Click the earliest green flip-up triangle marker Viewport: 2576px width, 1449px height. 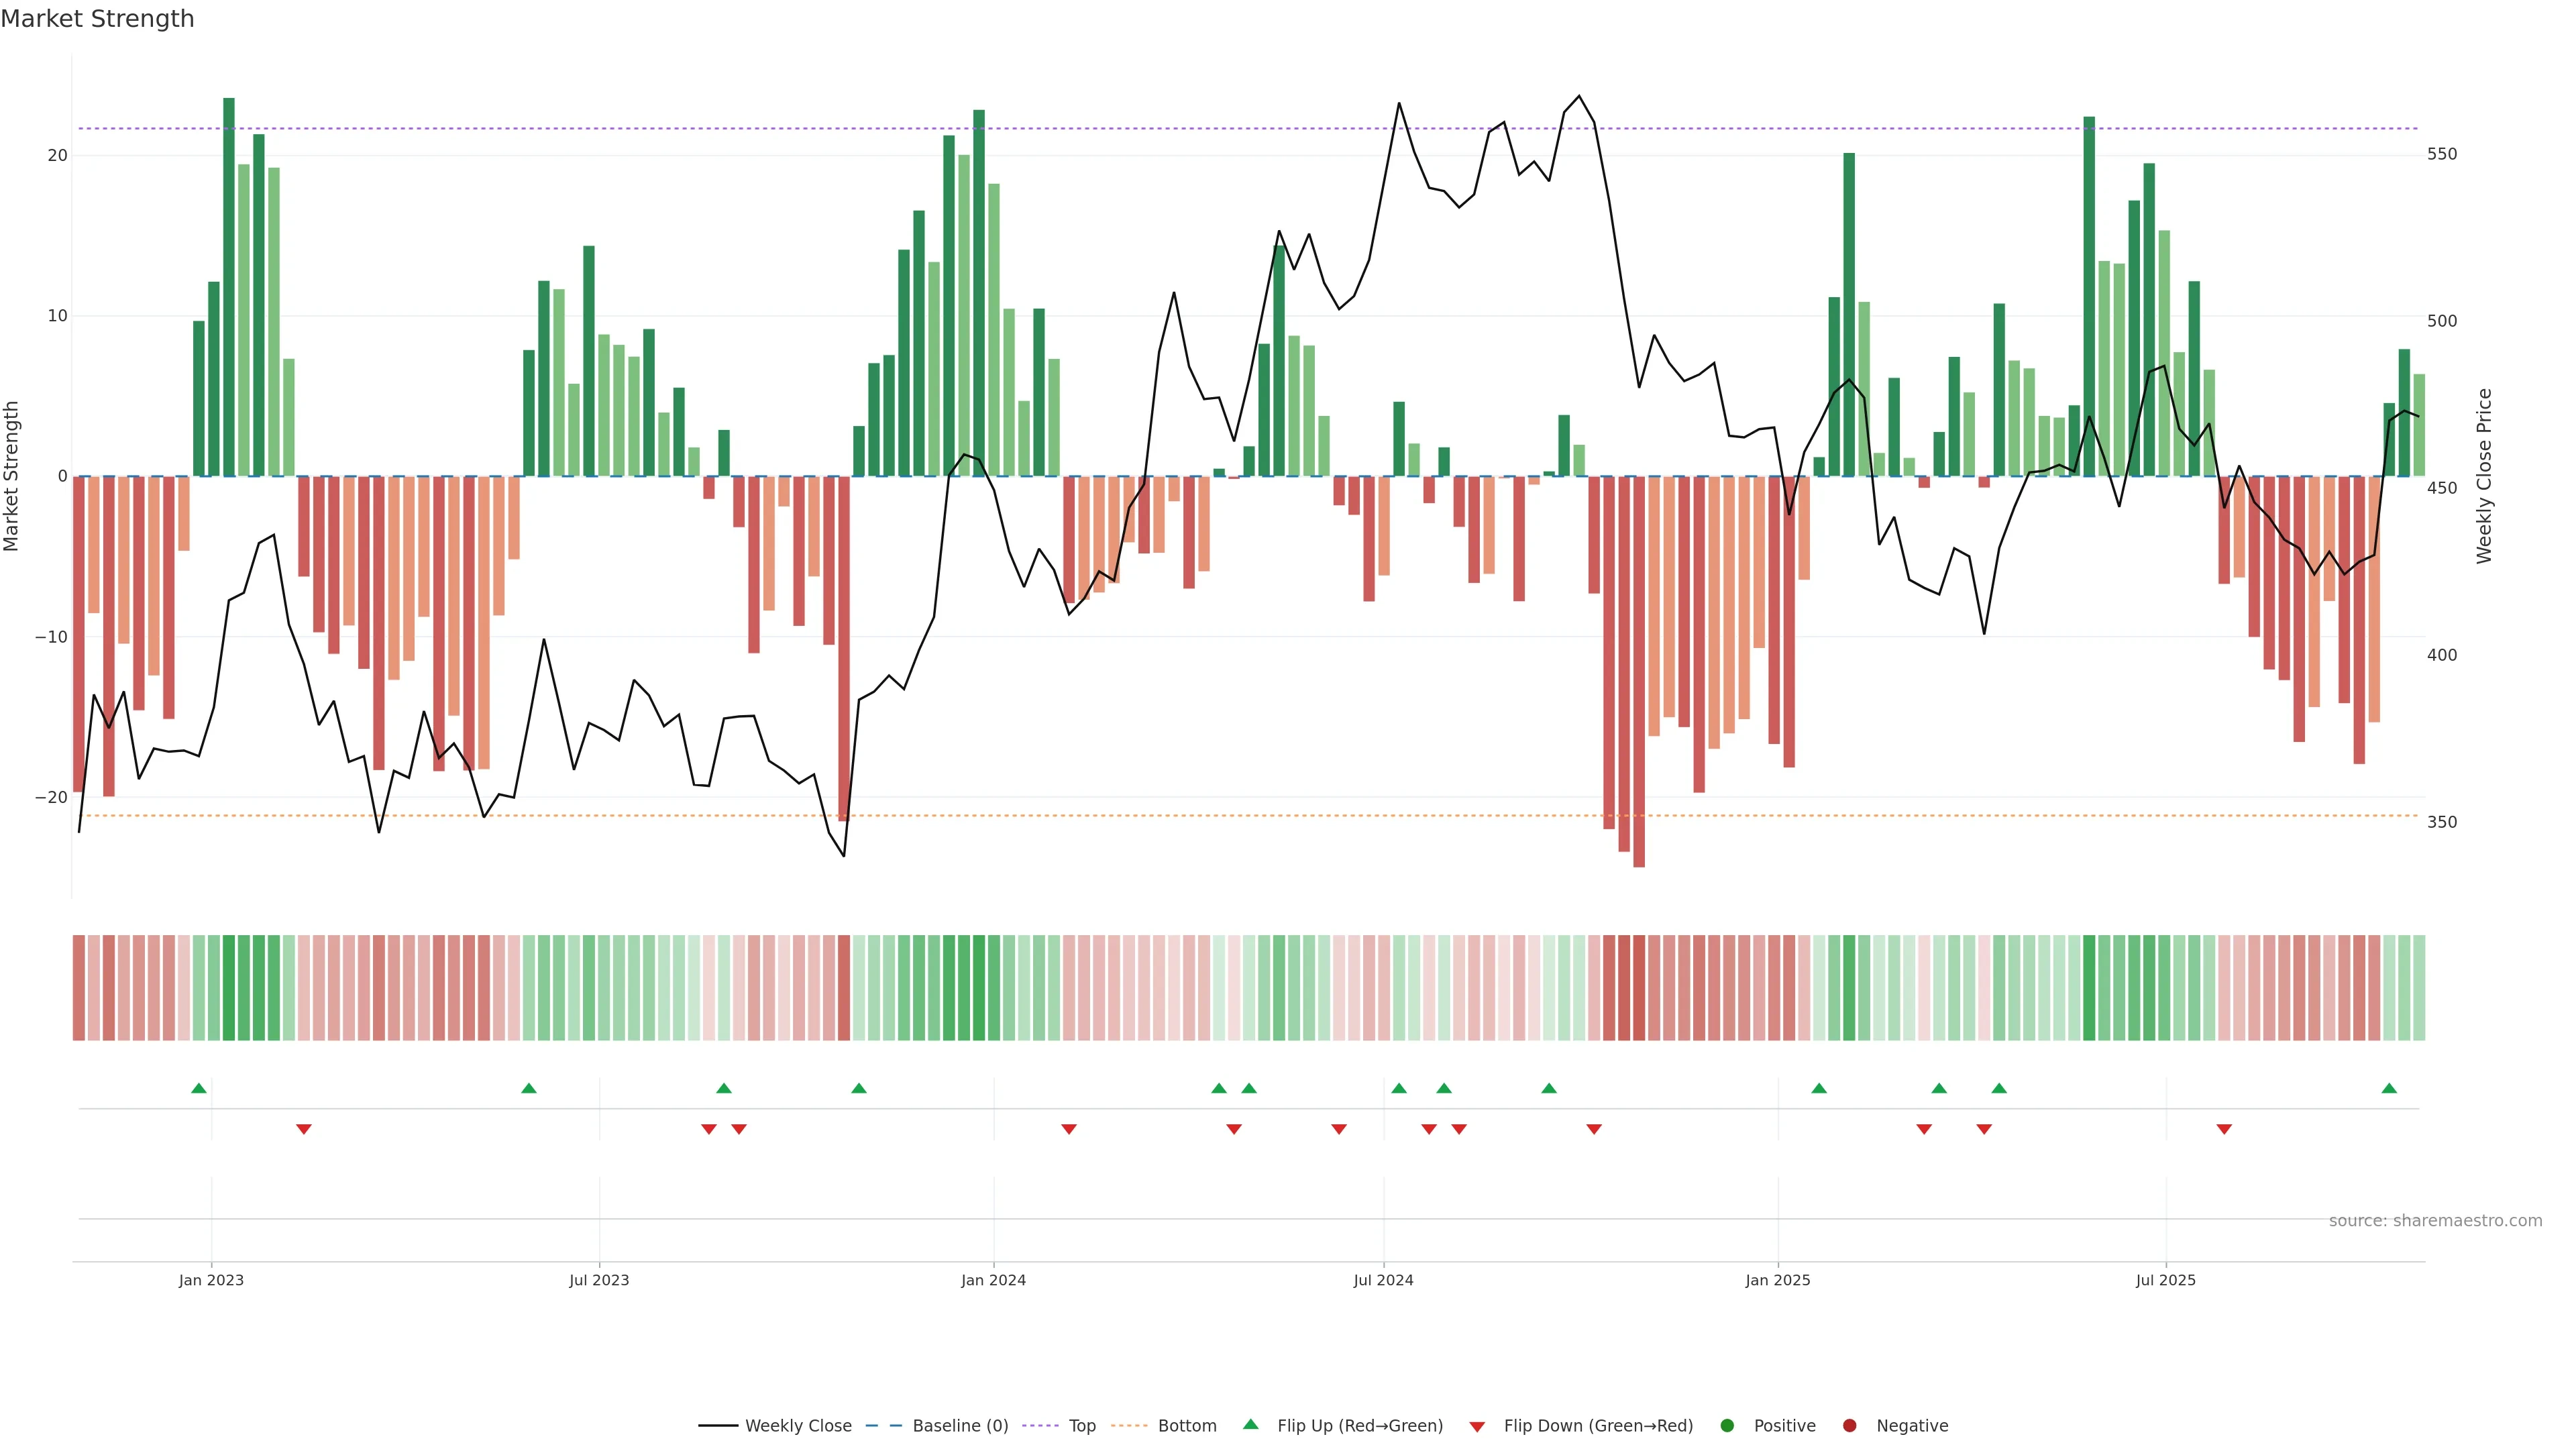pyautogui.click(x=199, y=1088)
